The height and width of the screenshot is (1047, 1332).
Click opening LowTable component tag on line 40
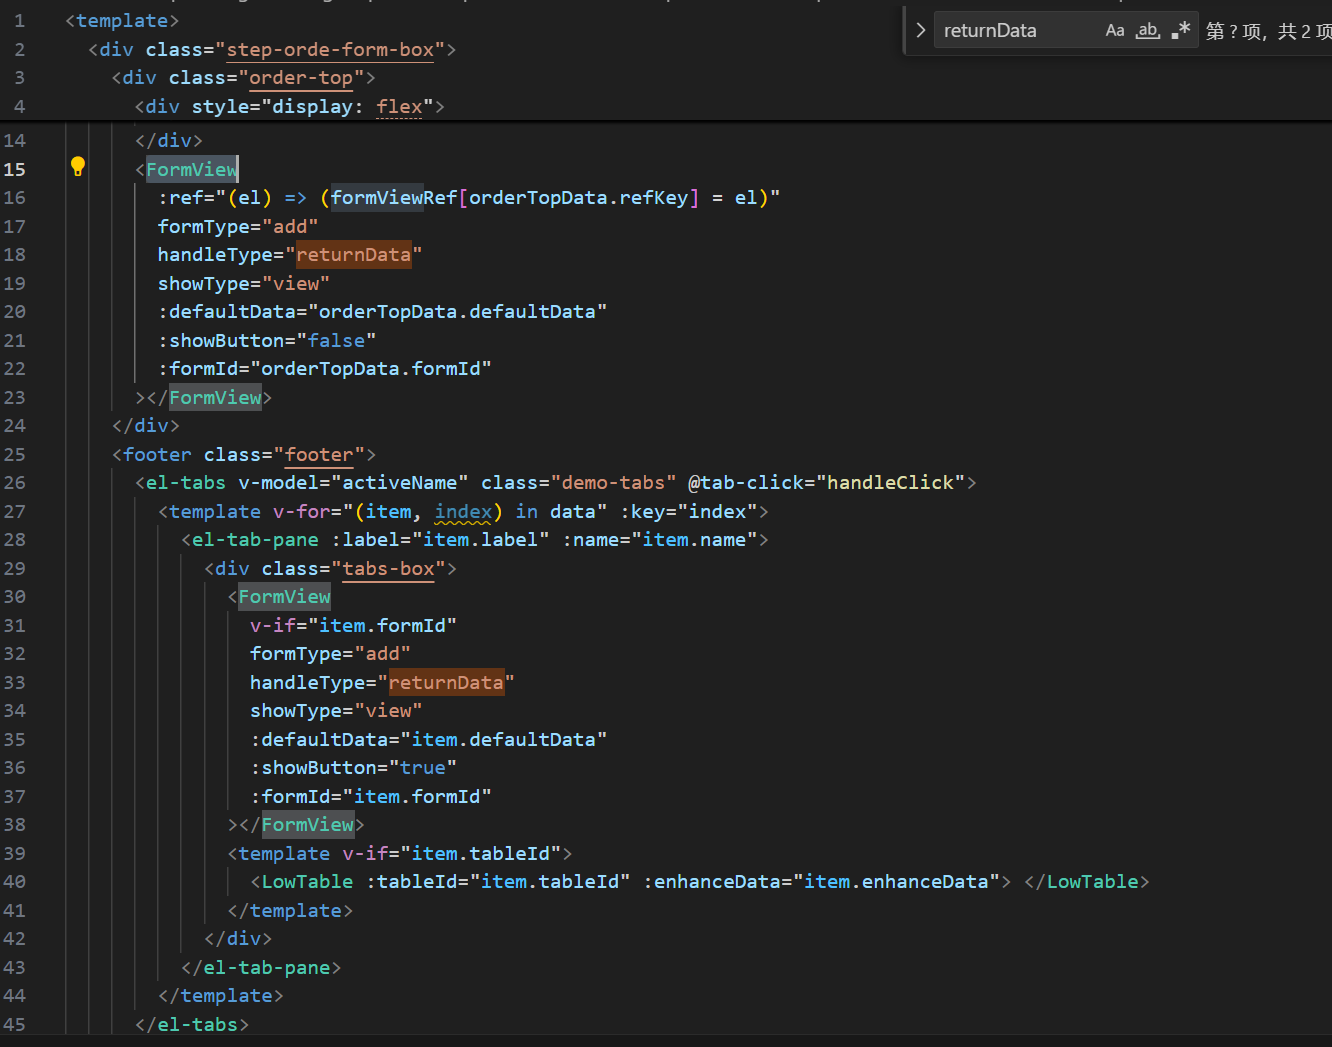coord(307,882)
